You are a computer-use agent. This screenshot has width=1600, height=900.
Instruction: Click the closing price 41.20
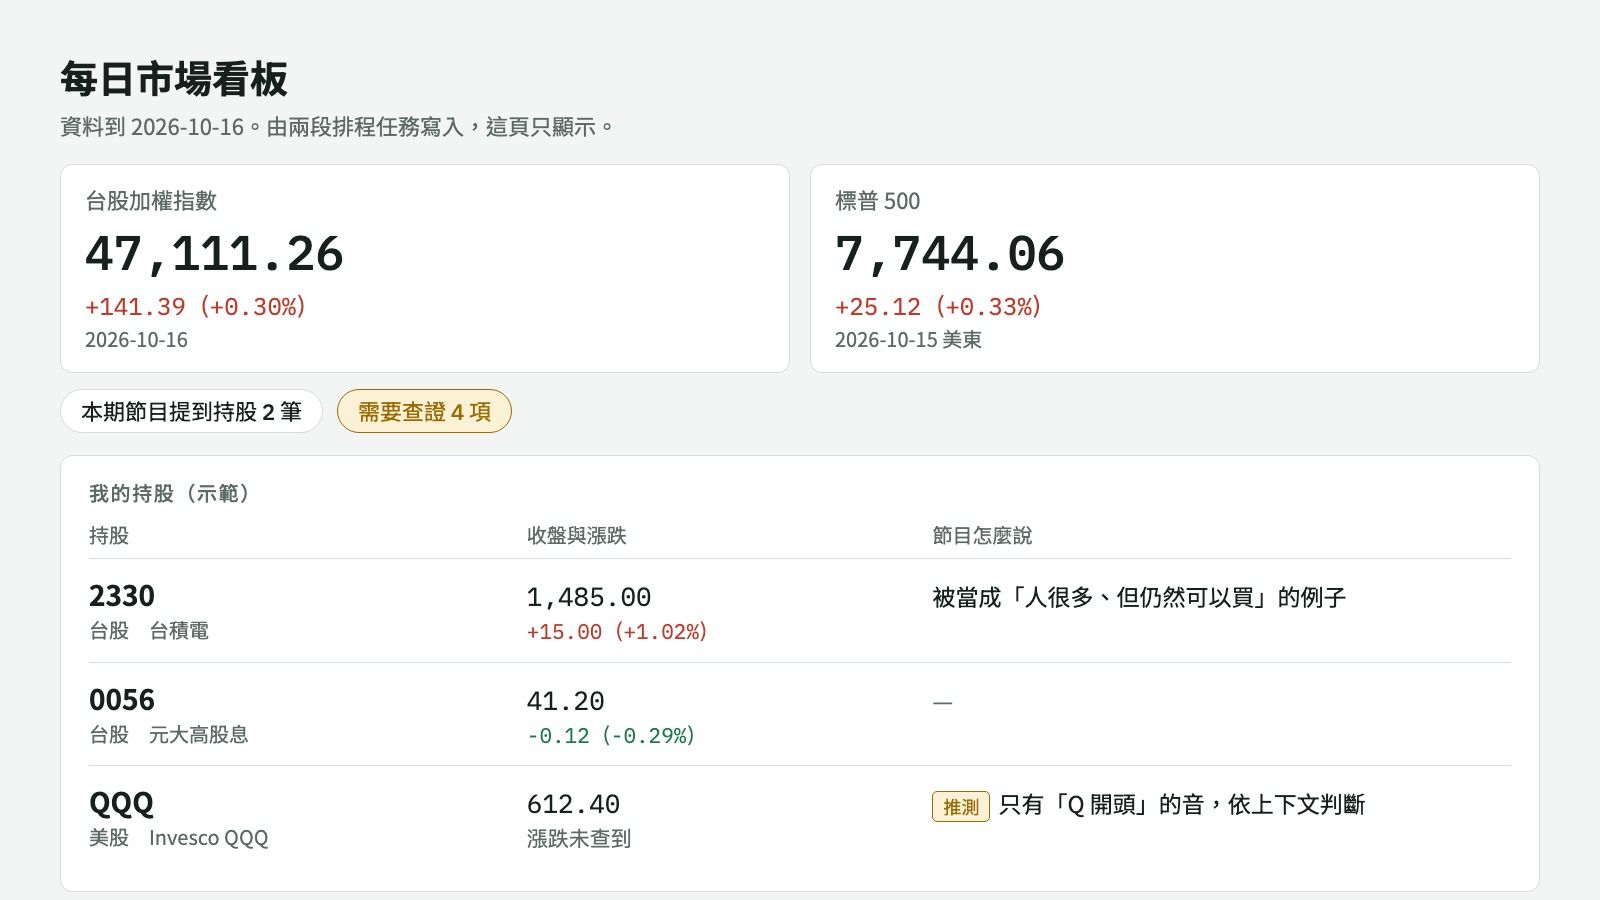[565, 701]
